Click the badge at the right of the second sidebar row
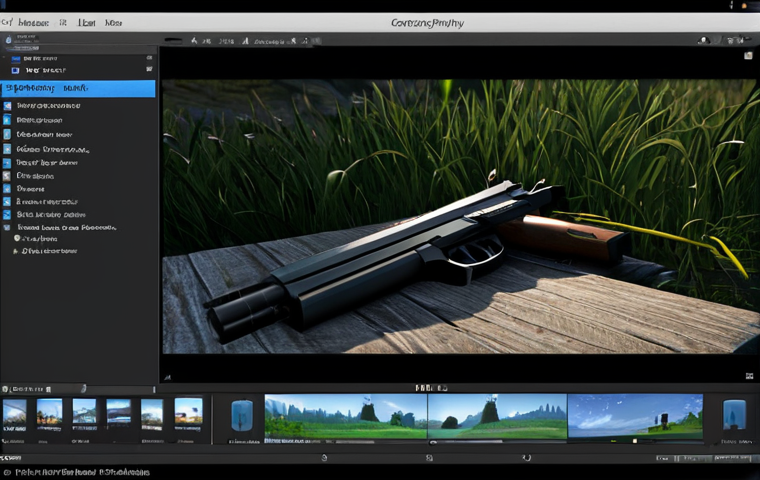Viewport: 760px width, 480px height. 149,70
